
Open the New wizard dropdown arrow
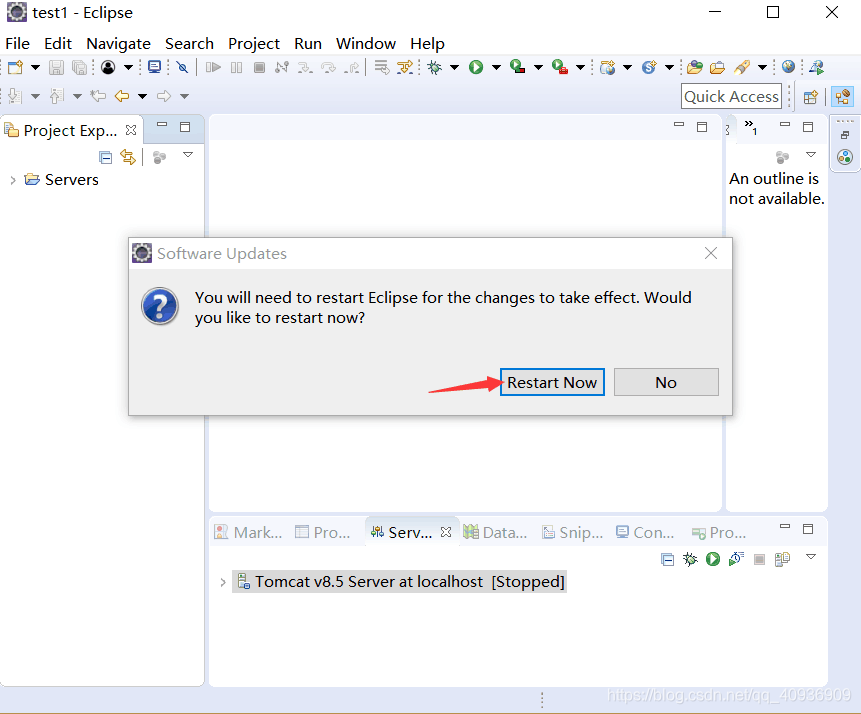click(35, 68)
